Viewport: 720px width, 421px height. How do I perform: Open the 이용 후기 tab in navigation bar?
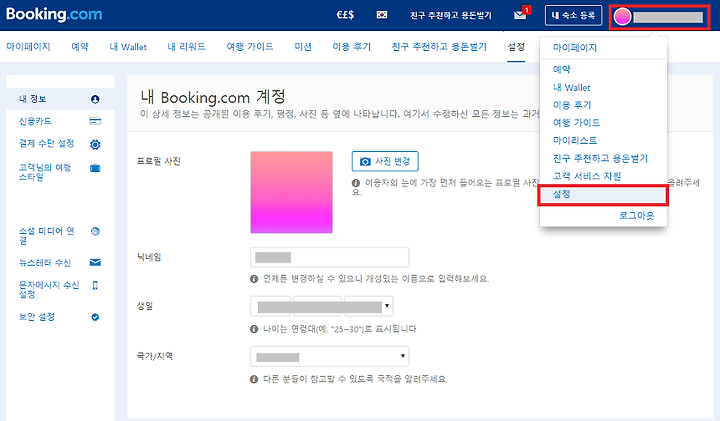point(352,47)
